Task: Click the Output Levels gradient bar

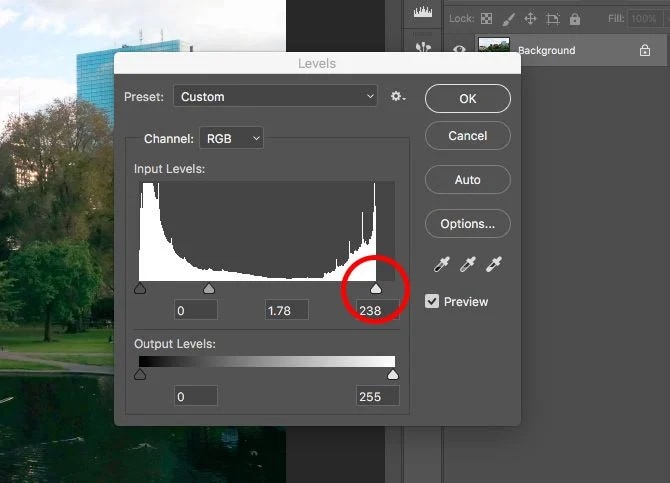Action: coord(267,362)
